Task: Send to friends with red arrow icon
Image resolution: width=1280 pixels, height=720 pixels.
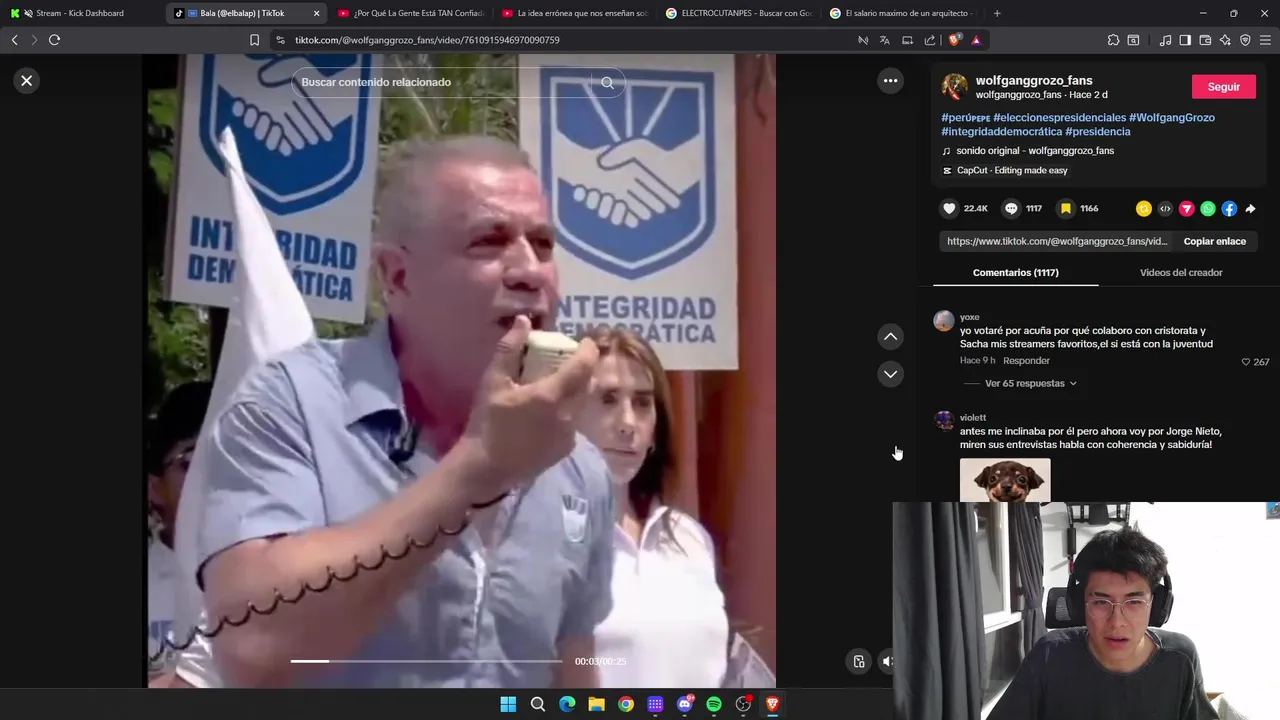Action: [x=1186, y=209]
